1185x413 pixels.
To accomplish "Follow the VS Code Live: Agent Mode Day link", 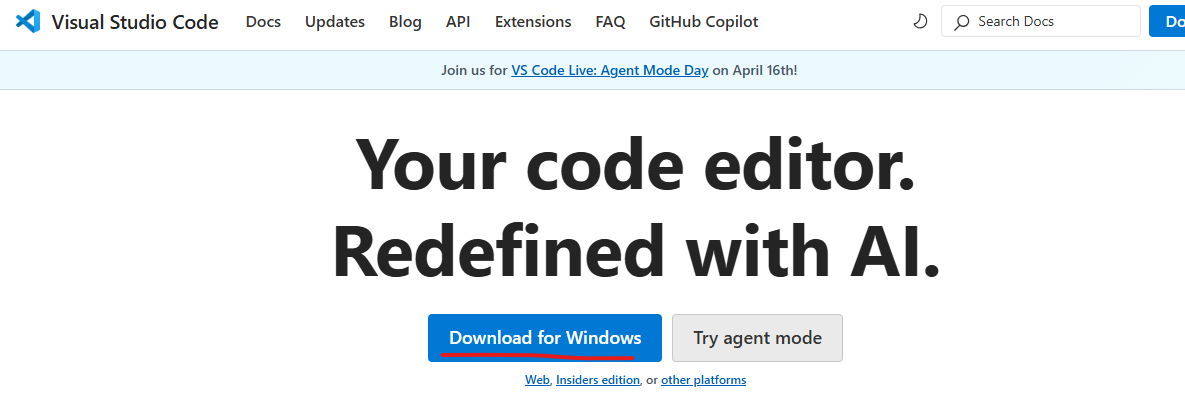I will (610, 70).
